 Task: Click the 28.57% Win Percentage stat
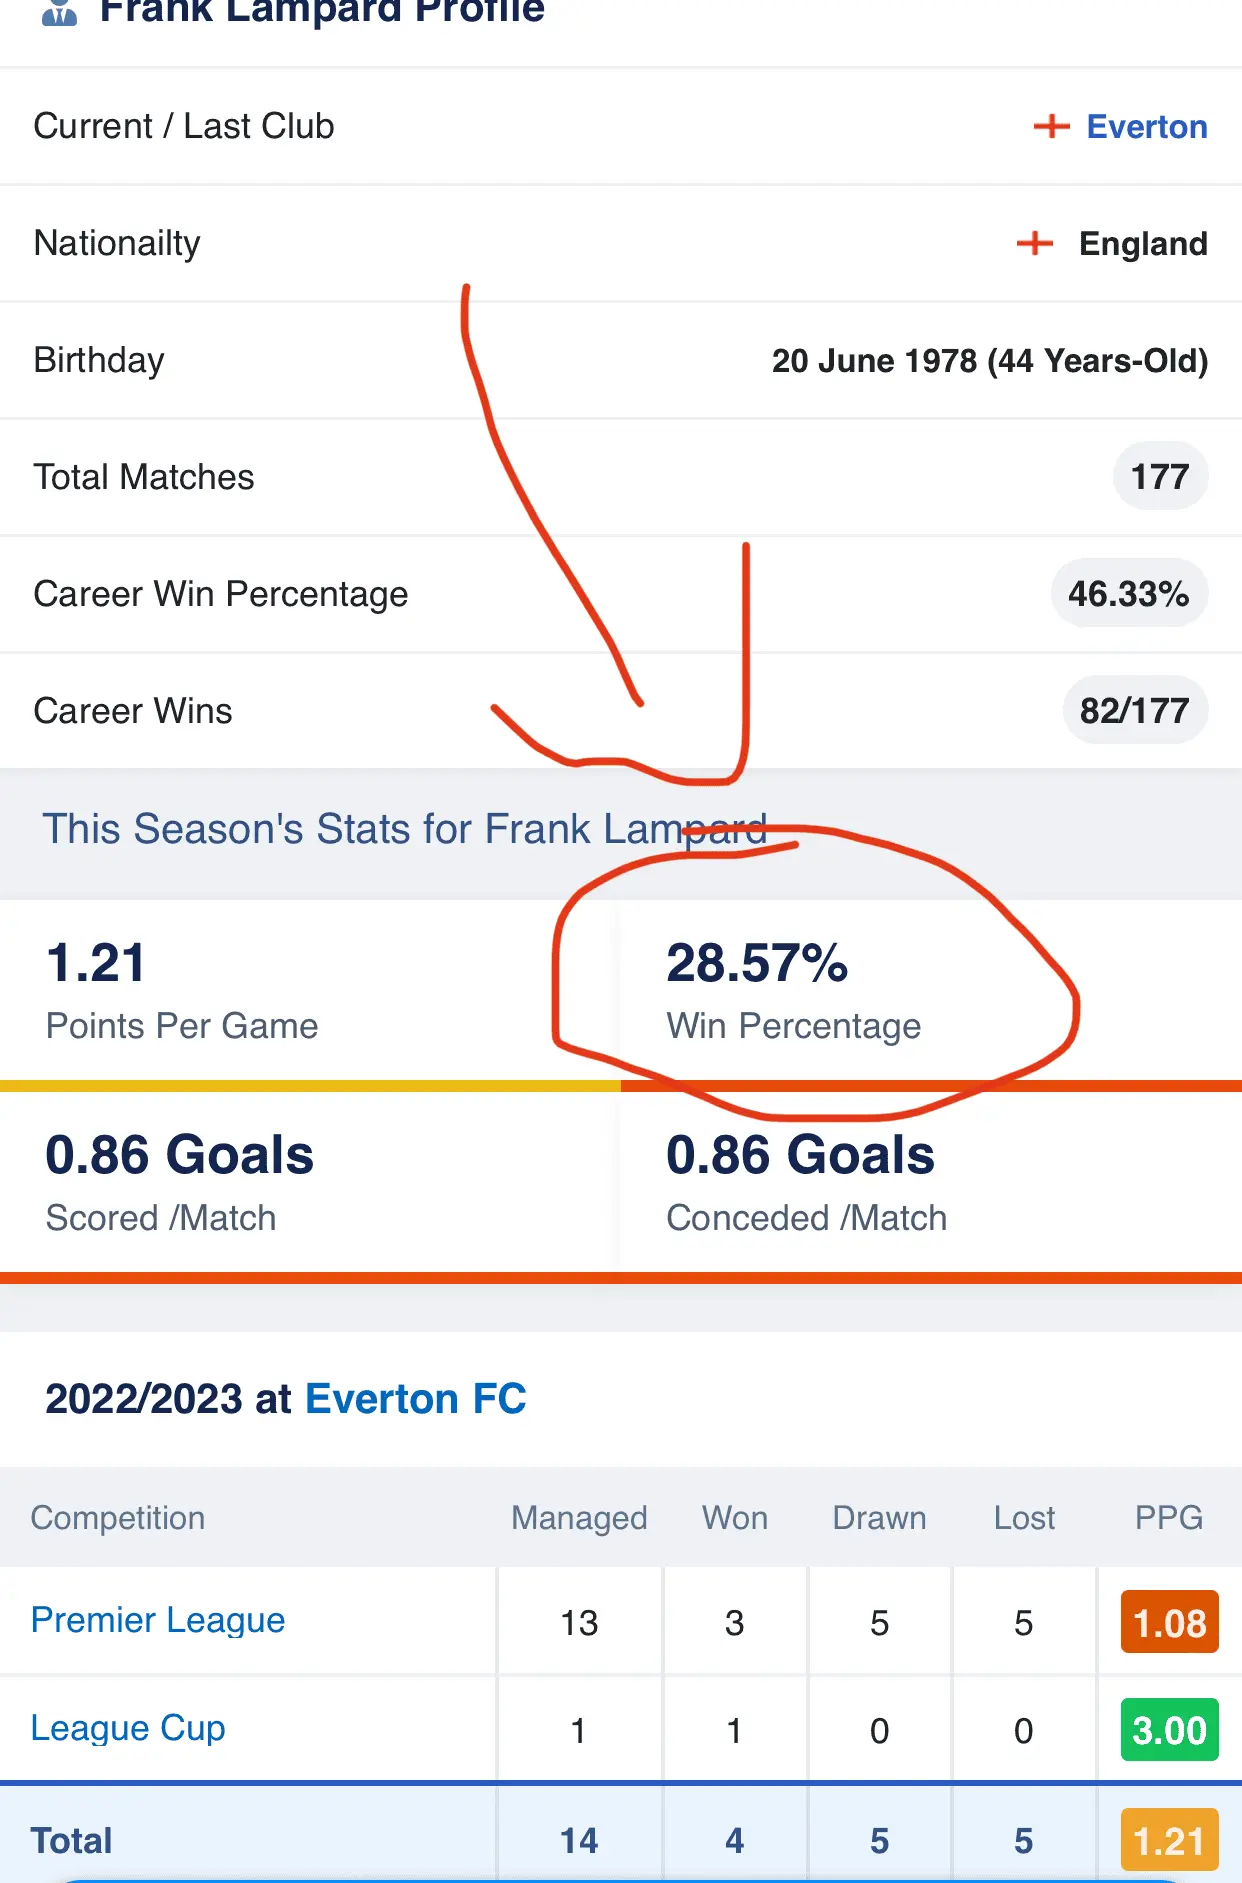point(757,964)
